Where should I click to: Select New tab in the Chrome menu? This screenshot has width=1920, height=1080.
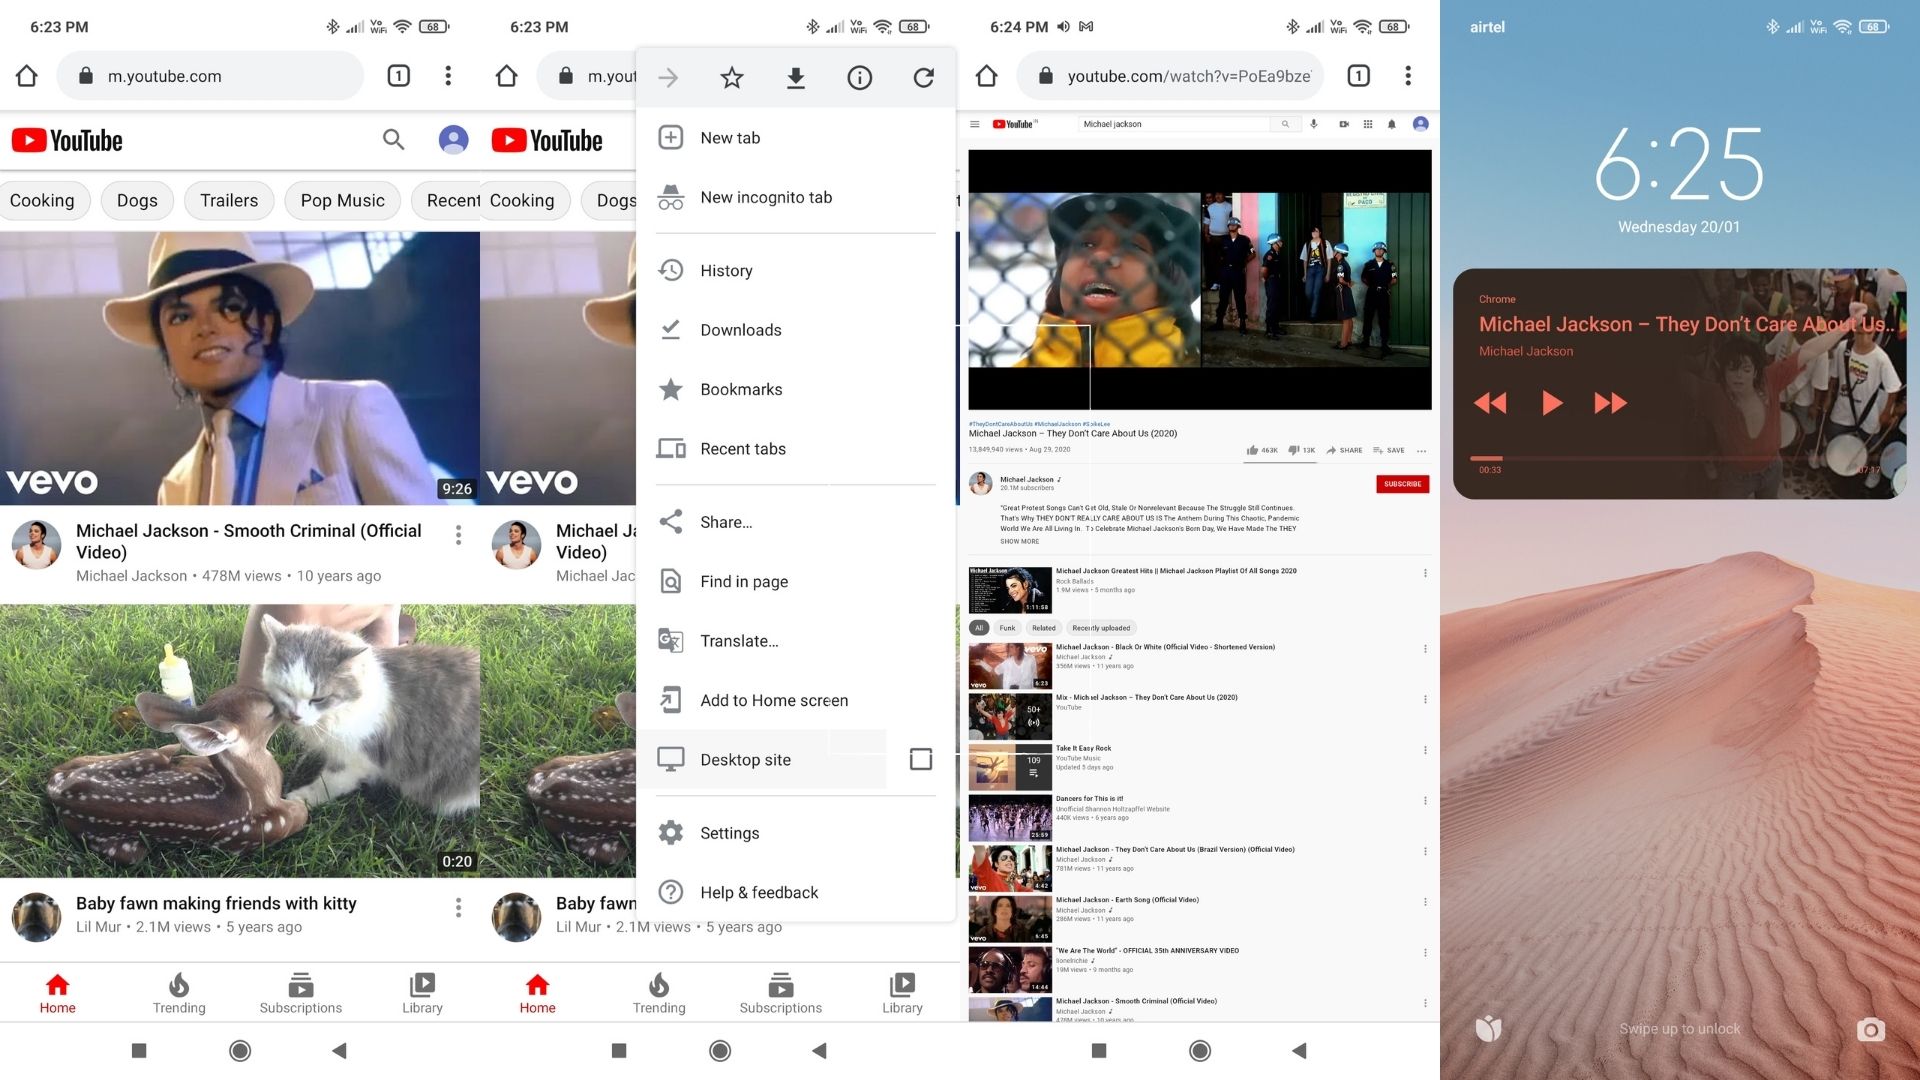796,138
